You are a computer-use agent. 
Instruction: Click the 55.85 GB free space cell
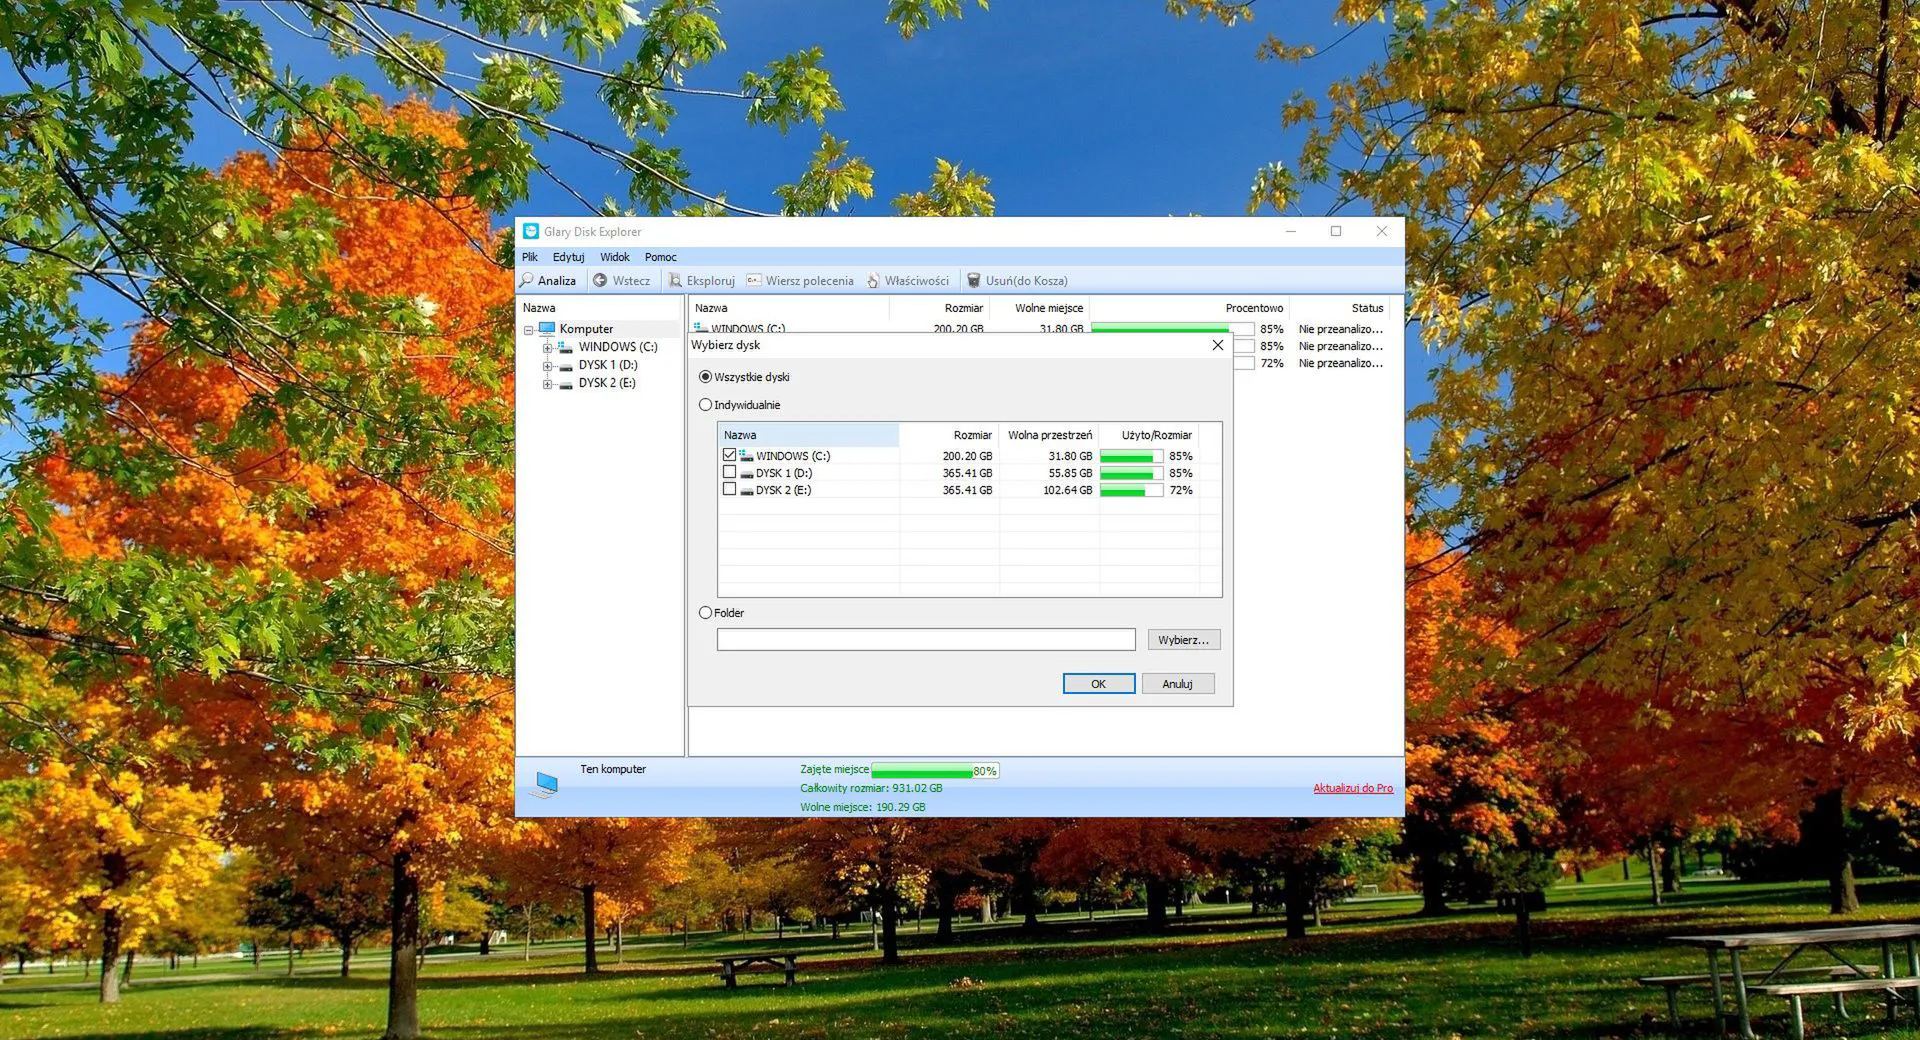tap(1070, 474)
